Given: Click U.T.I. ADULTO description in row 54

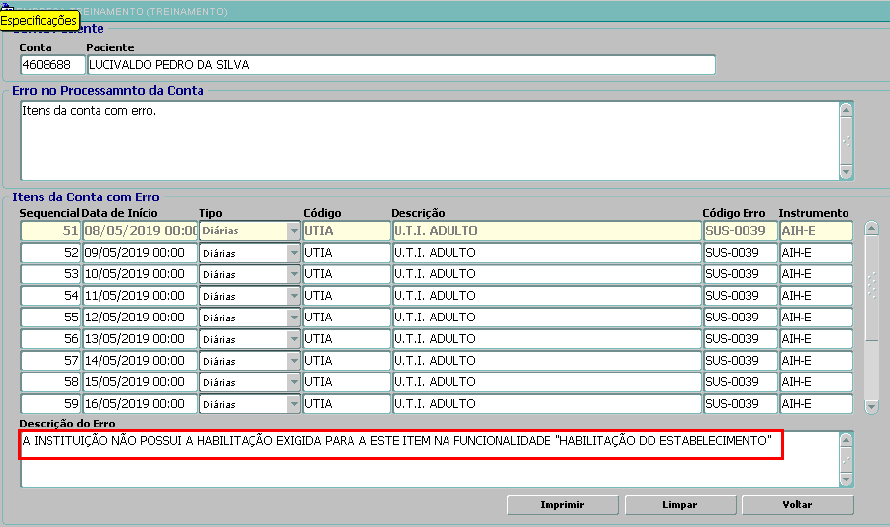Looking at the screenshot, I should coord(547,296).
